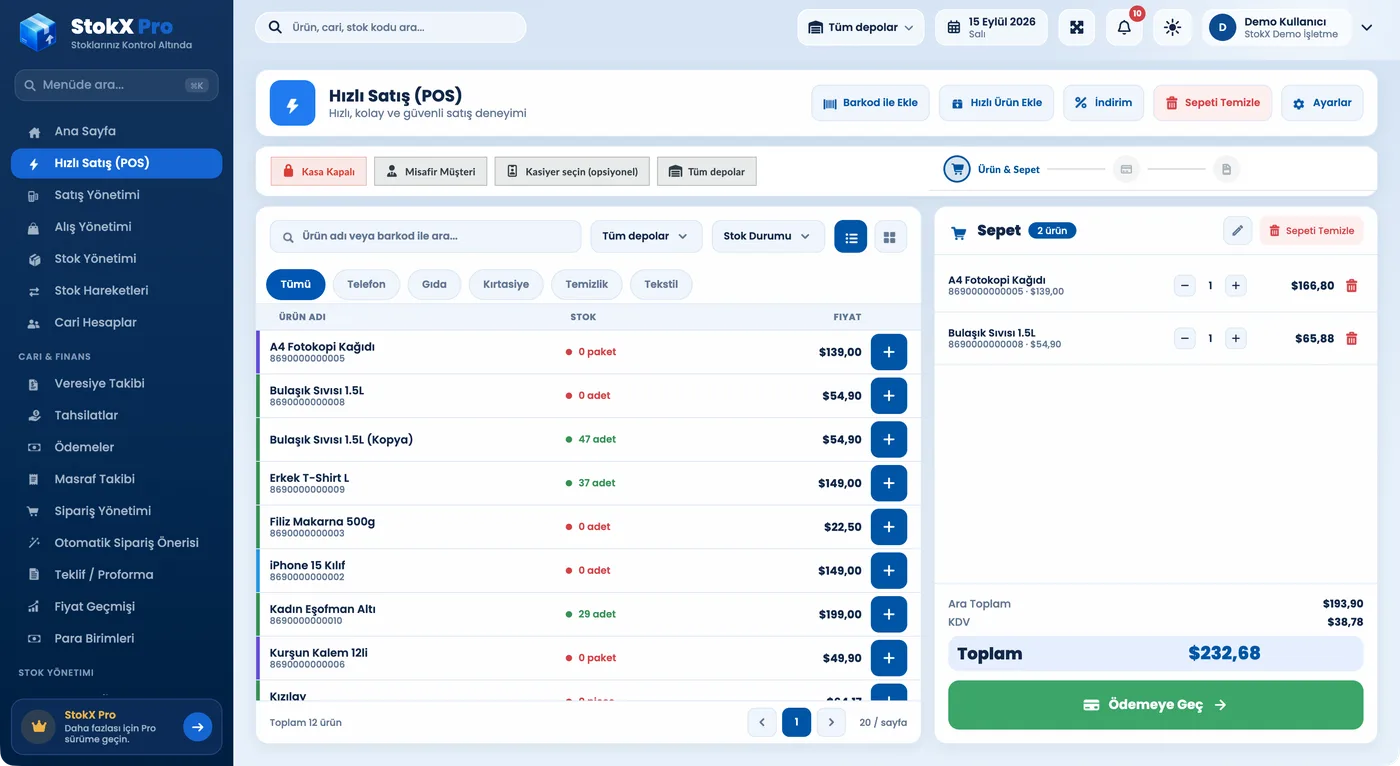Add Filiz Makarna 500g with plus button
1400x766 pixels.
(889, 527)
